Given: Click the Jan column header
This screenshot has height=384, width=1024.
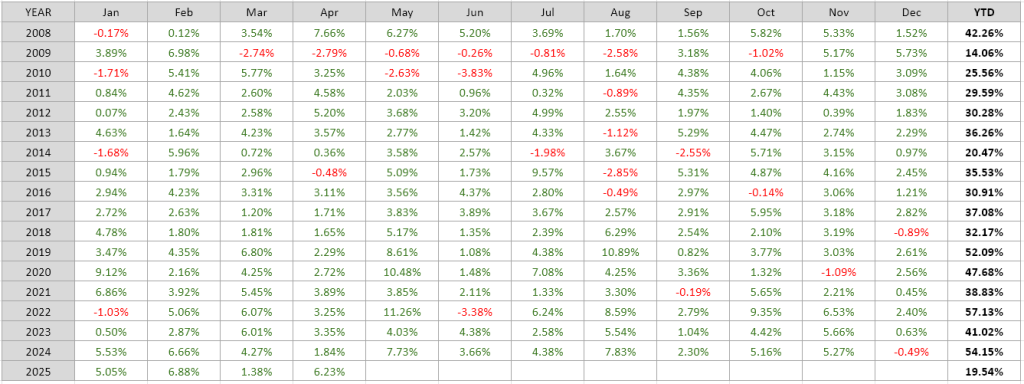Looking at the screenshot, I should coord(111,12).
